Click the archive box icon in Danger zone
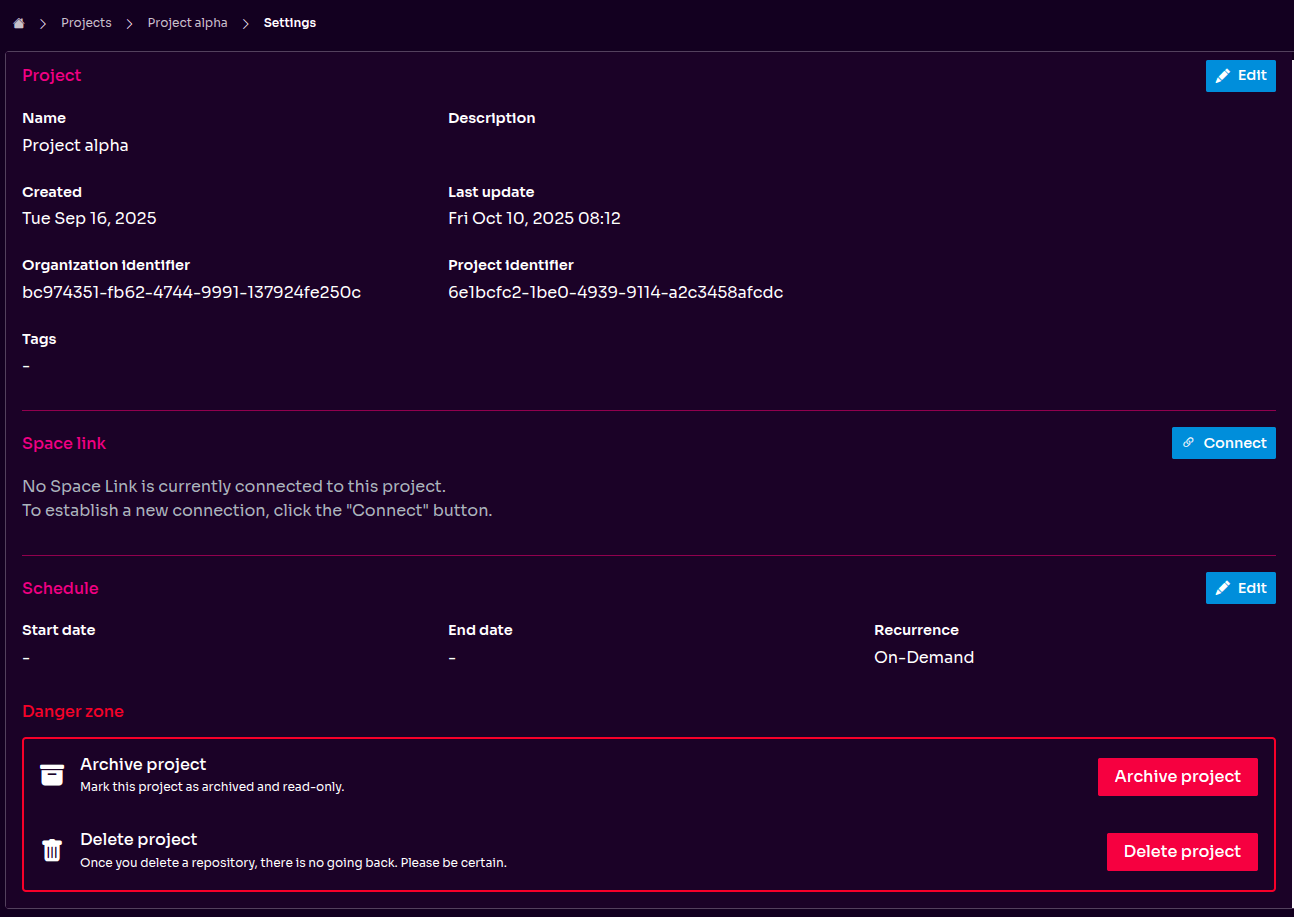1294x917 pixels. click(52, 775)
